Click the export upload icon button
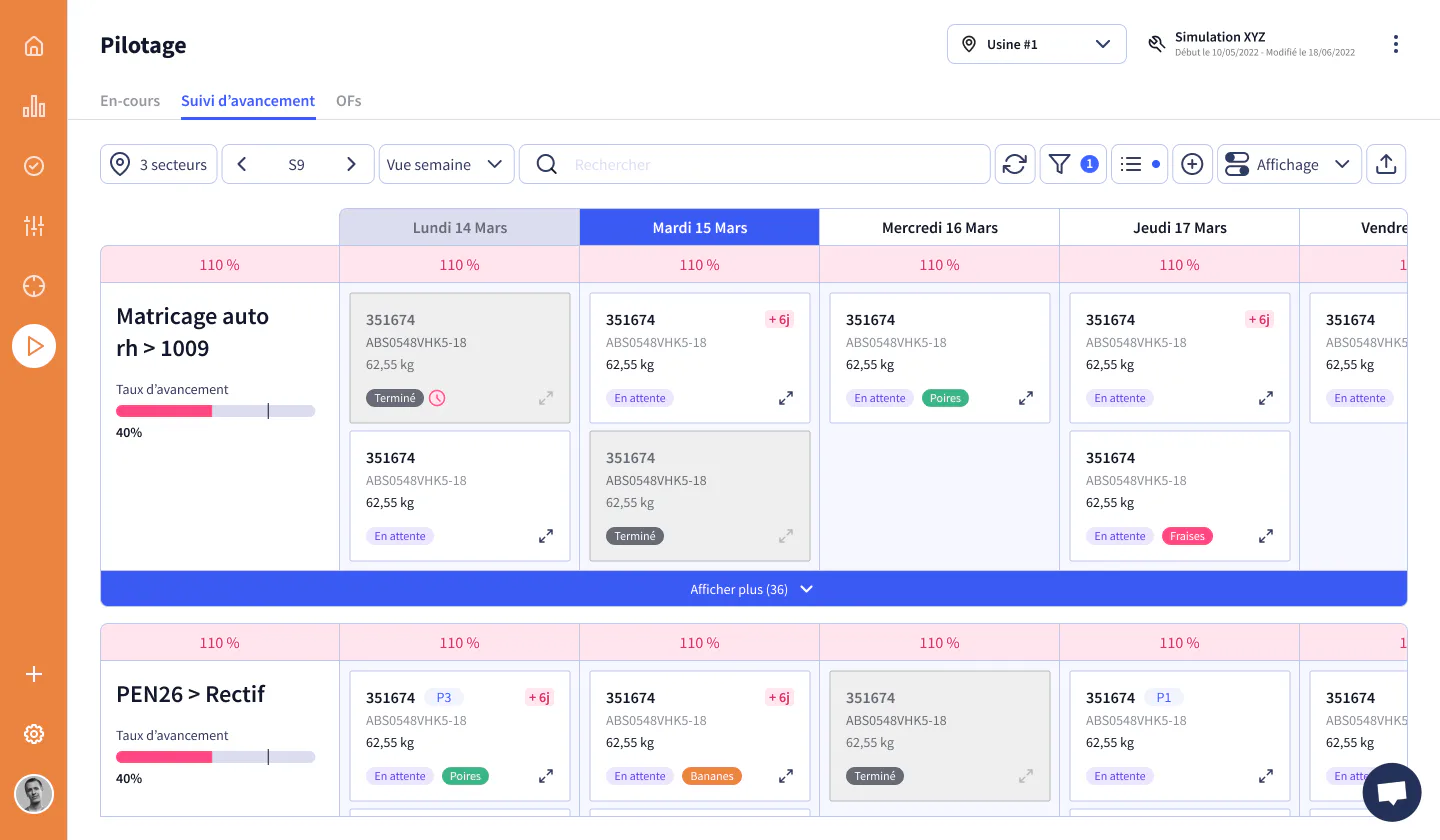Viewport: 1440px width, 840px height. (1386, 164)
